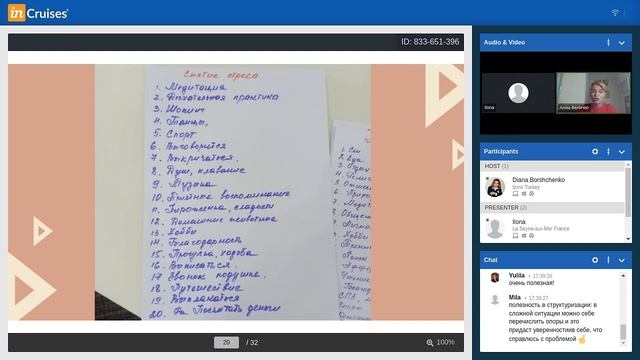
Task: Click Yuliia's avatar in Chat
Action: tap(495, 278)
